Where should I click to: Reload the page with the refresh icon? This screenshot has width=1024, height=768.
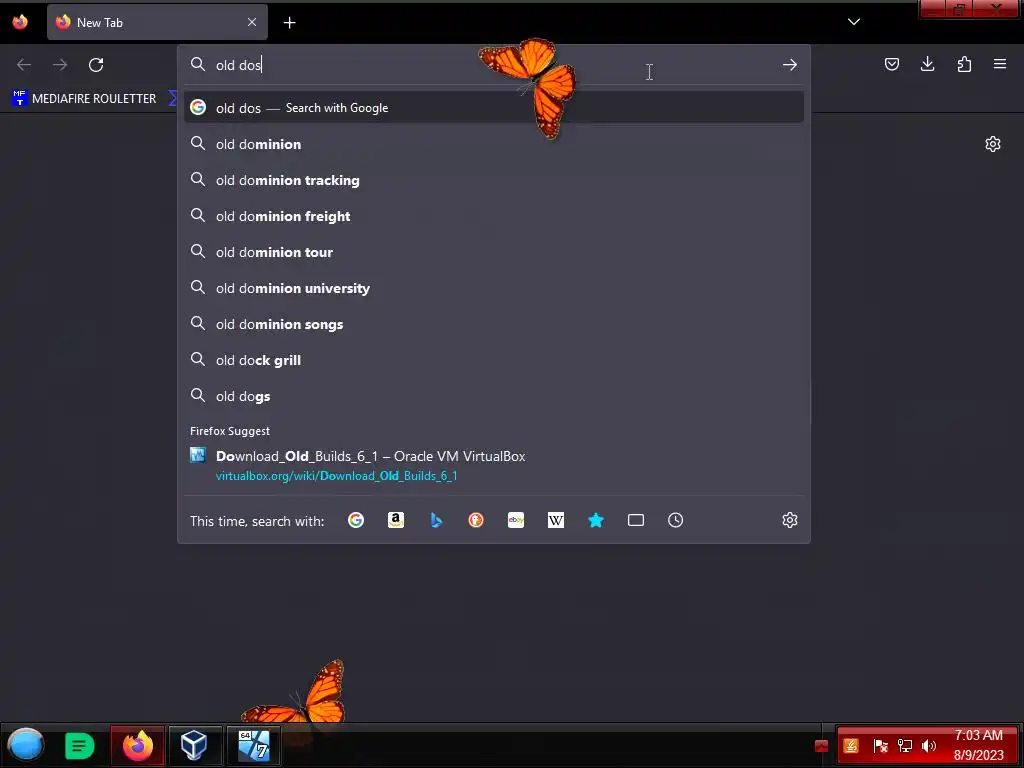pyautogui.click(x=96, y=65)
